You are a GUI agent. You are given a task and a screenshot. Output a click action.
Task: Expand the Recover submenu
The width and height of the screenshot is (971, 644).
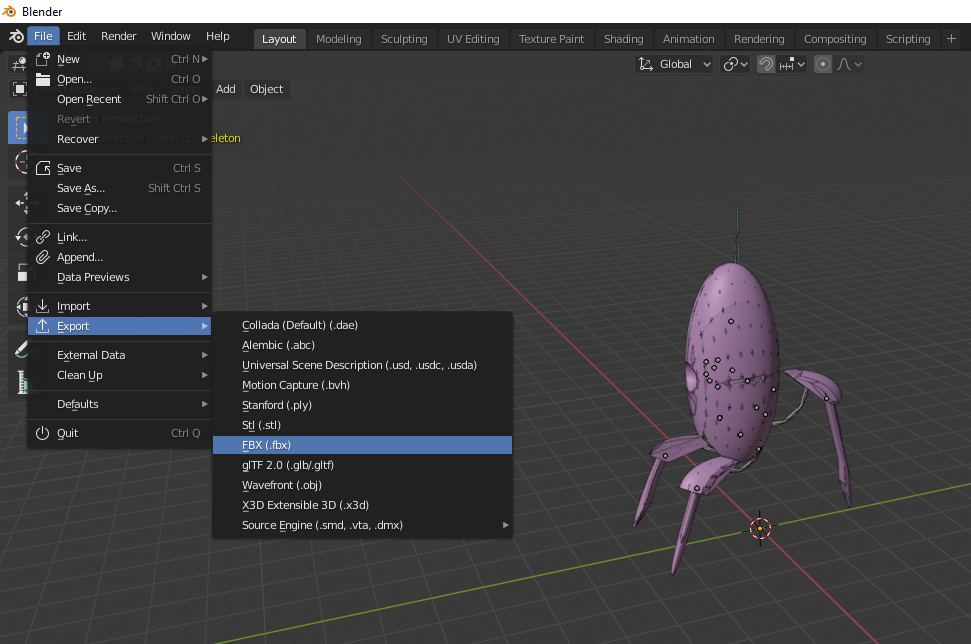pyautogui.click(x=204, y=139)
